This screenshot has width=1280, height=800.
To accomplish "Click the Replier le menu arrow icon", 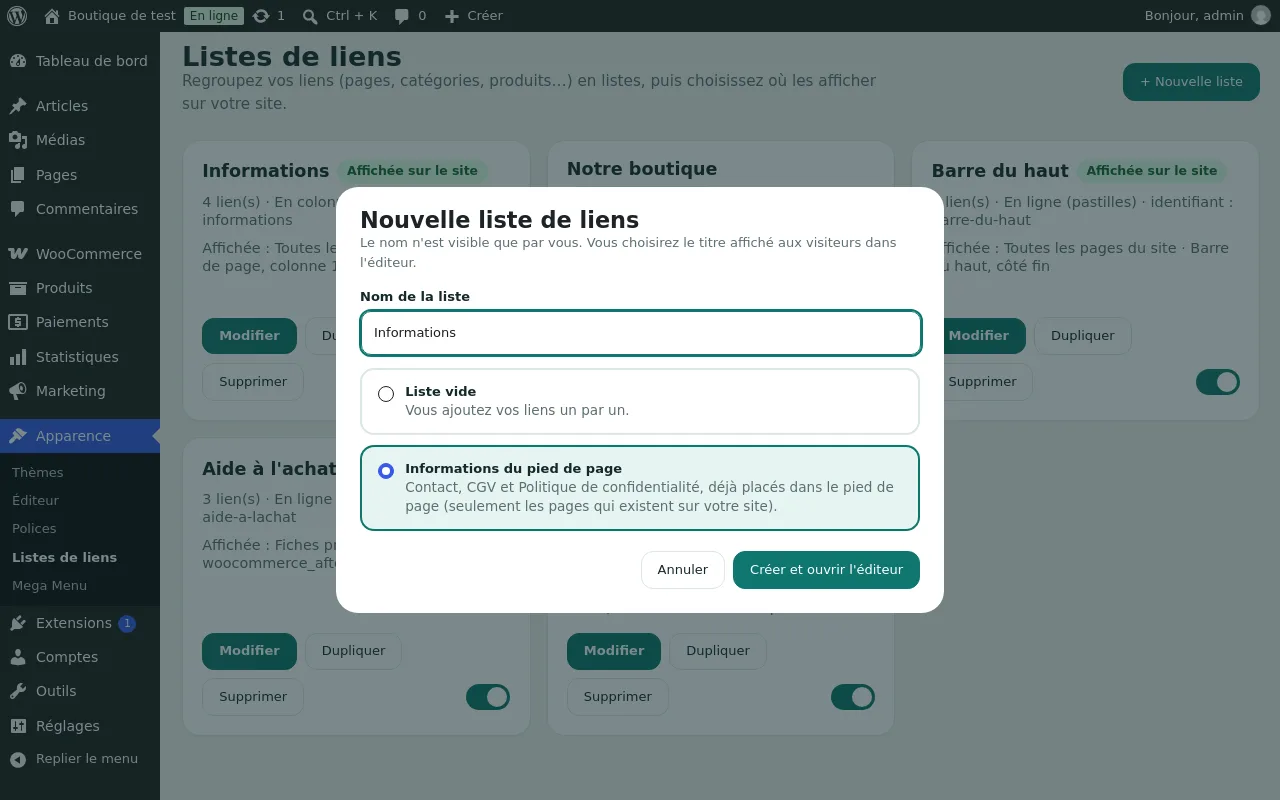I will click(x=18, y=759).
